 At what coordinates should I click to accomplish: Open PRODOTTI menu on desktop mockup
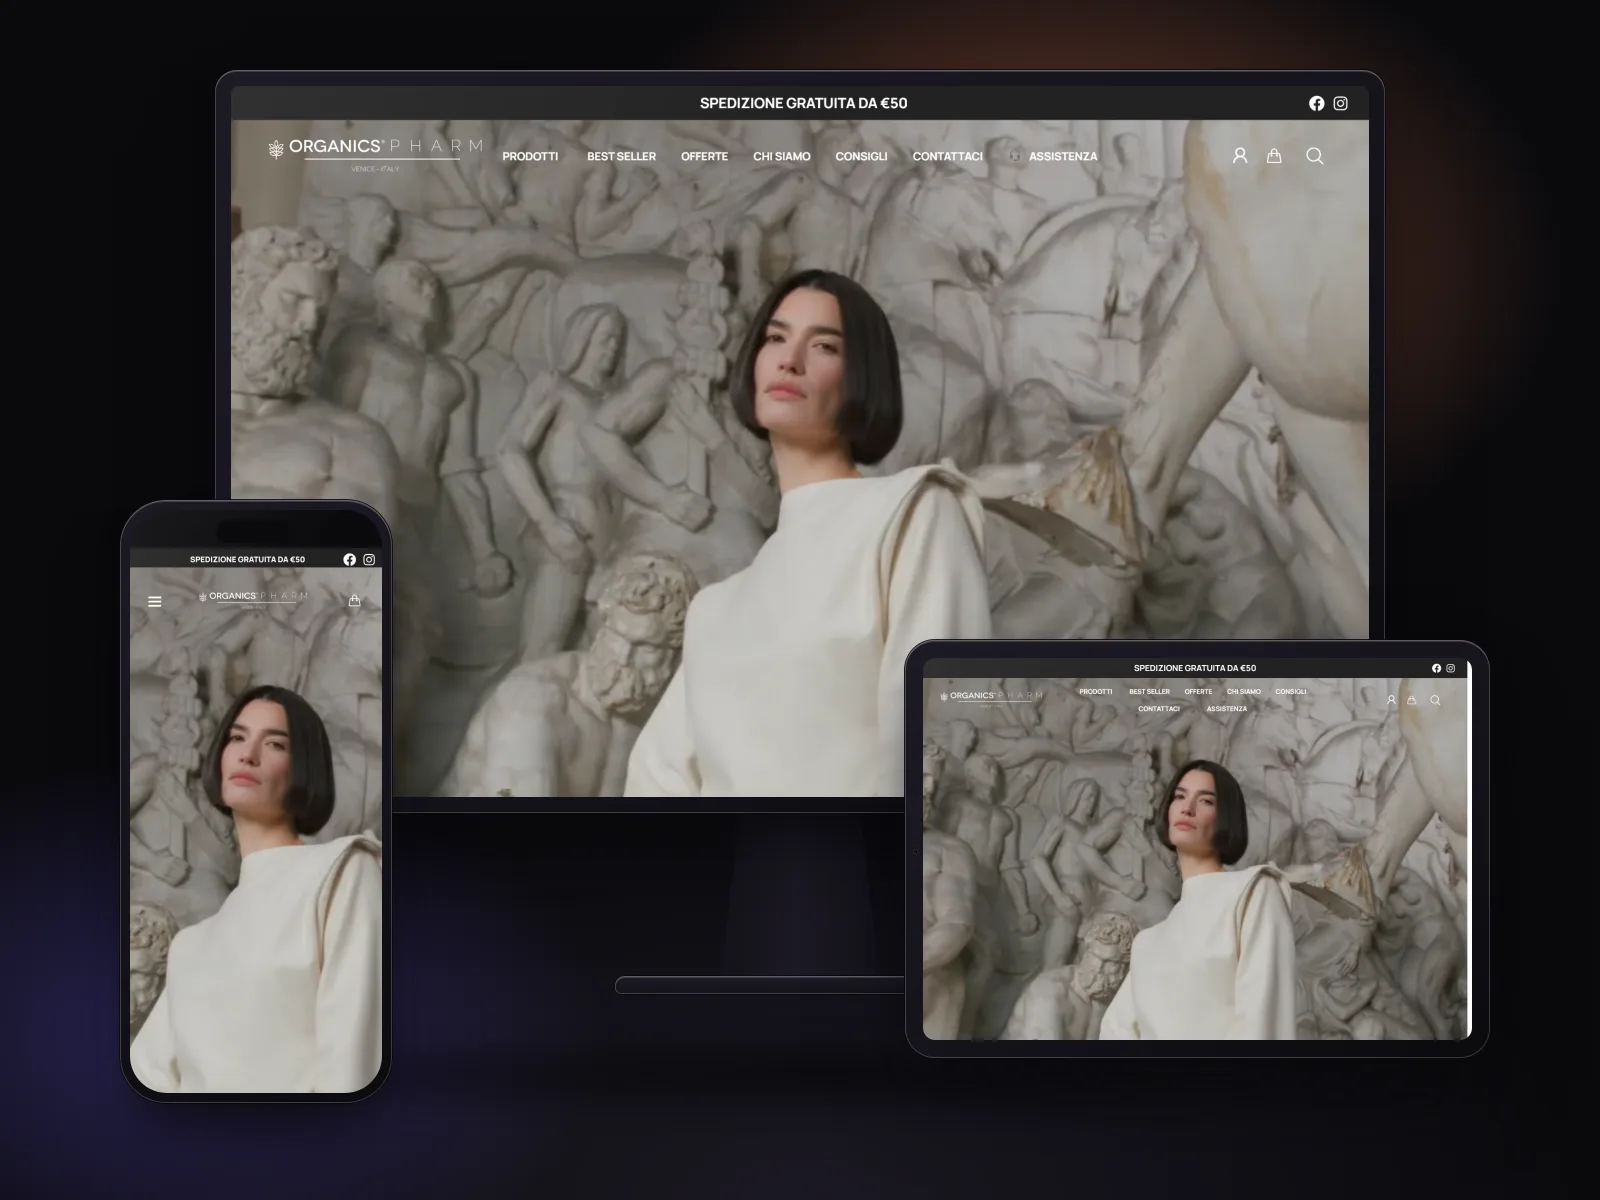pos(530,157)
